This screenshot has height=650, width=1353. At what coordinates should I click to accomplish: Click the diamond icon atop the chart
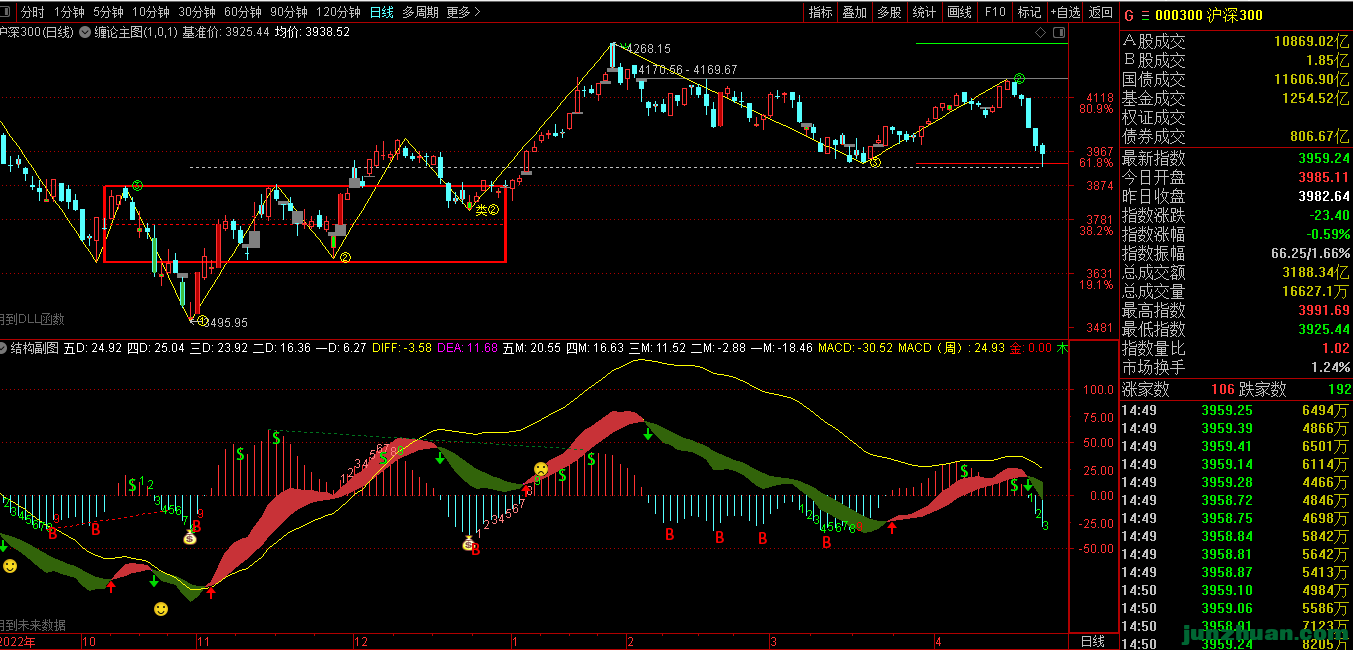pyautogui.click(x=1041, y=33)
